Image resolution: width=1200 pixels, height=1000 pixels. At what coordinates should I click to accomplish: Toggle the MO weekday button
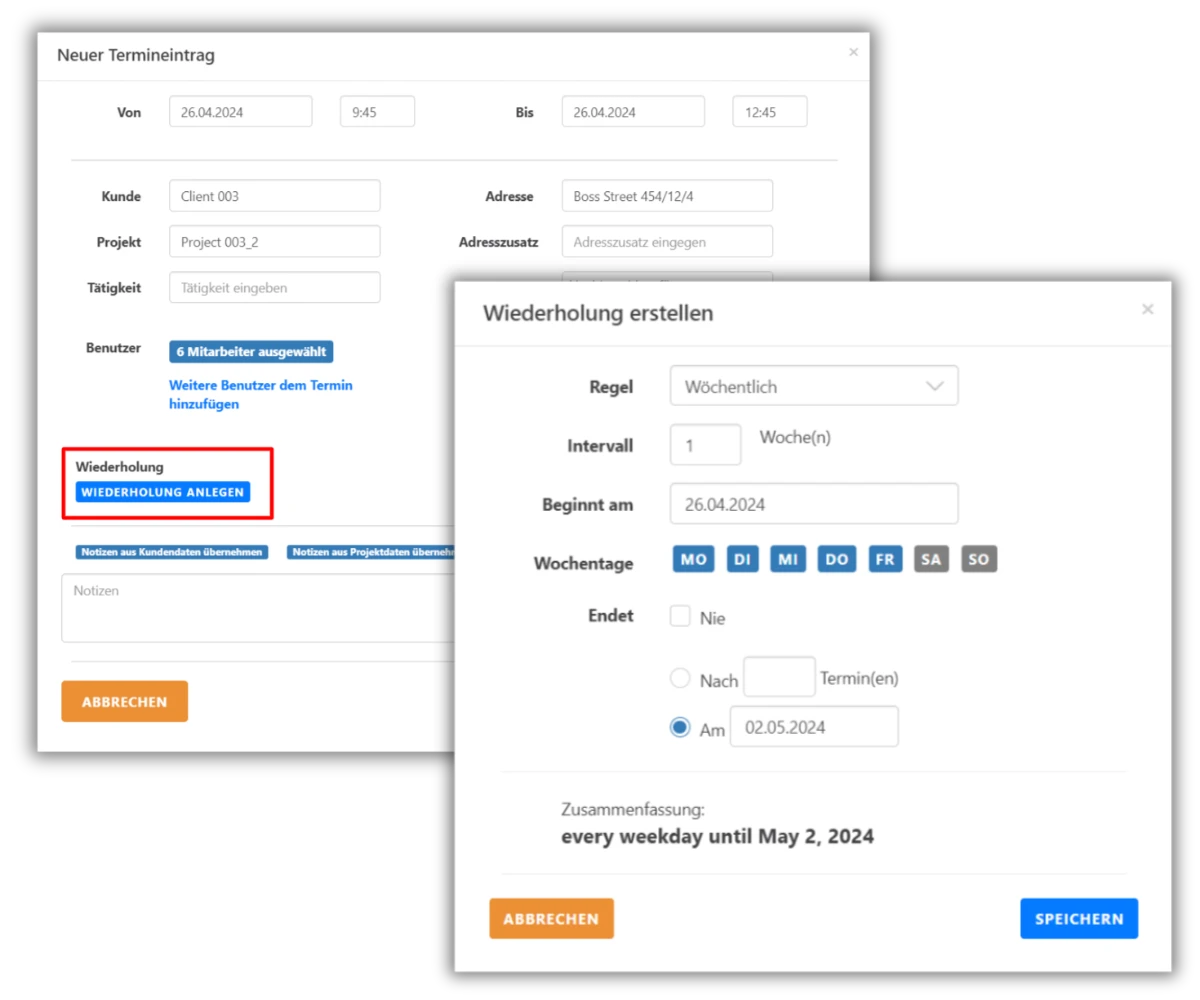pos(693,559)
